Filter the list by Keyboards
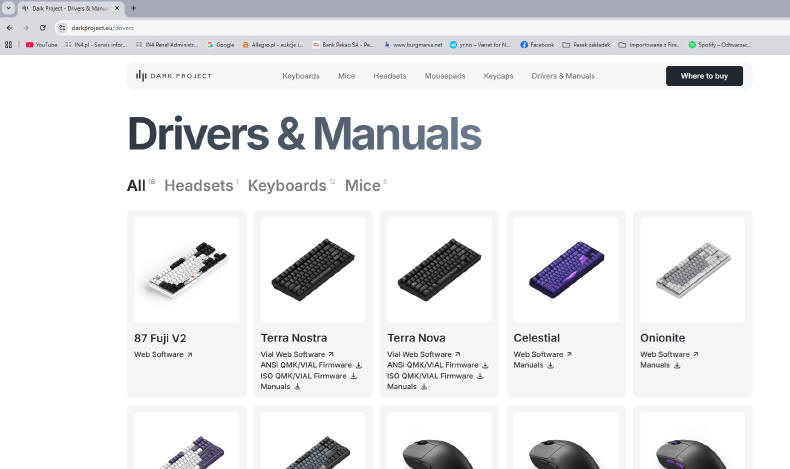Viewport: 790px width, 469px height. (x=287, y=185)
